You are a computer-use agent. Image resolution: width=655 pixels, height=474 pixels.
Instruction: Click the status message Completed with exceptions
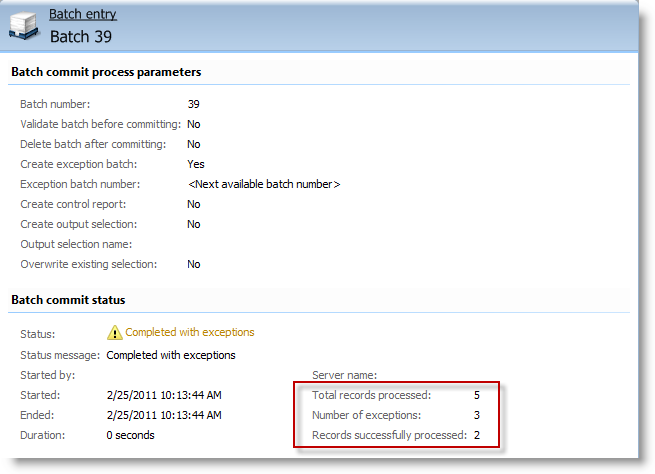[x=171, y=355]
